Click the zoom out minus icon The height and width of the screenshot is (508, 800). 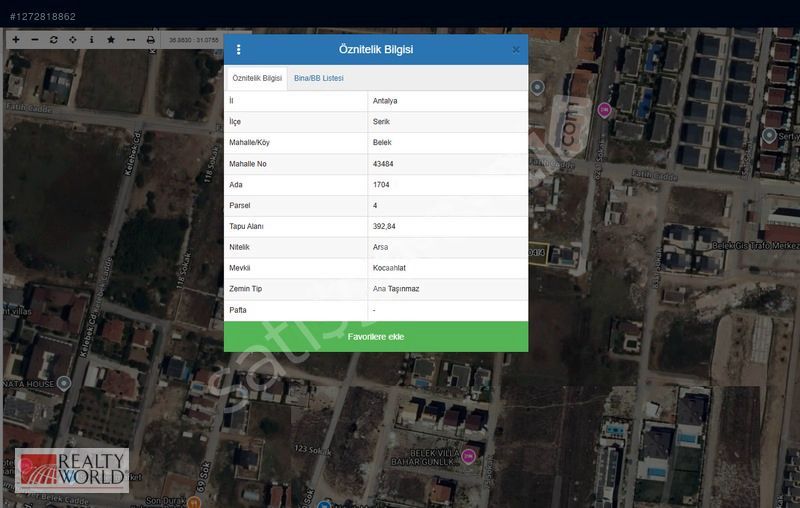pyautogui.click(x=35, y=40)
